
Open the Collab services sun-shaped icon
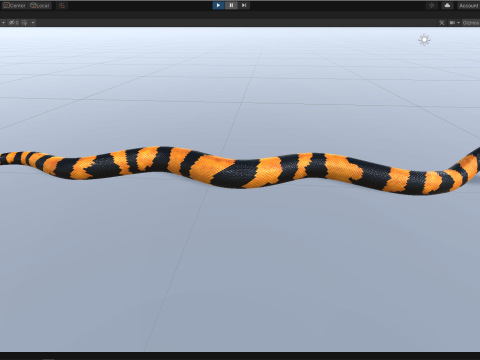coord(431,6)
